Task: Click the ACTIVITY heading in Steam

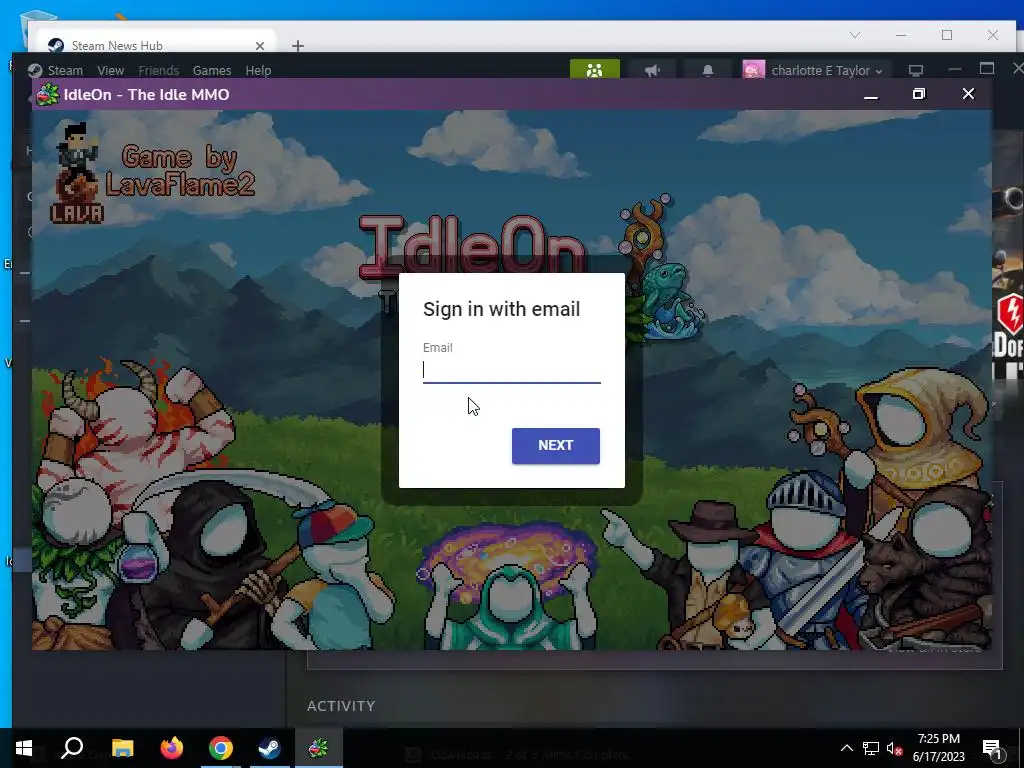Action: (x=341, y=706)
